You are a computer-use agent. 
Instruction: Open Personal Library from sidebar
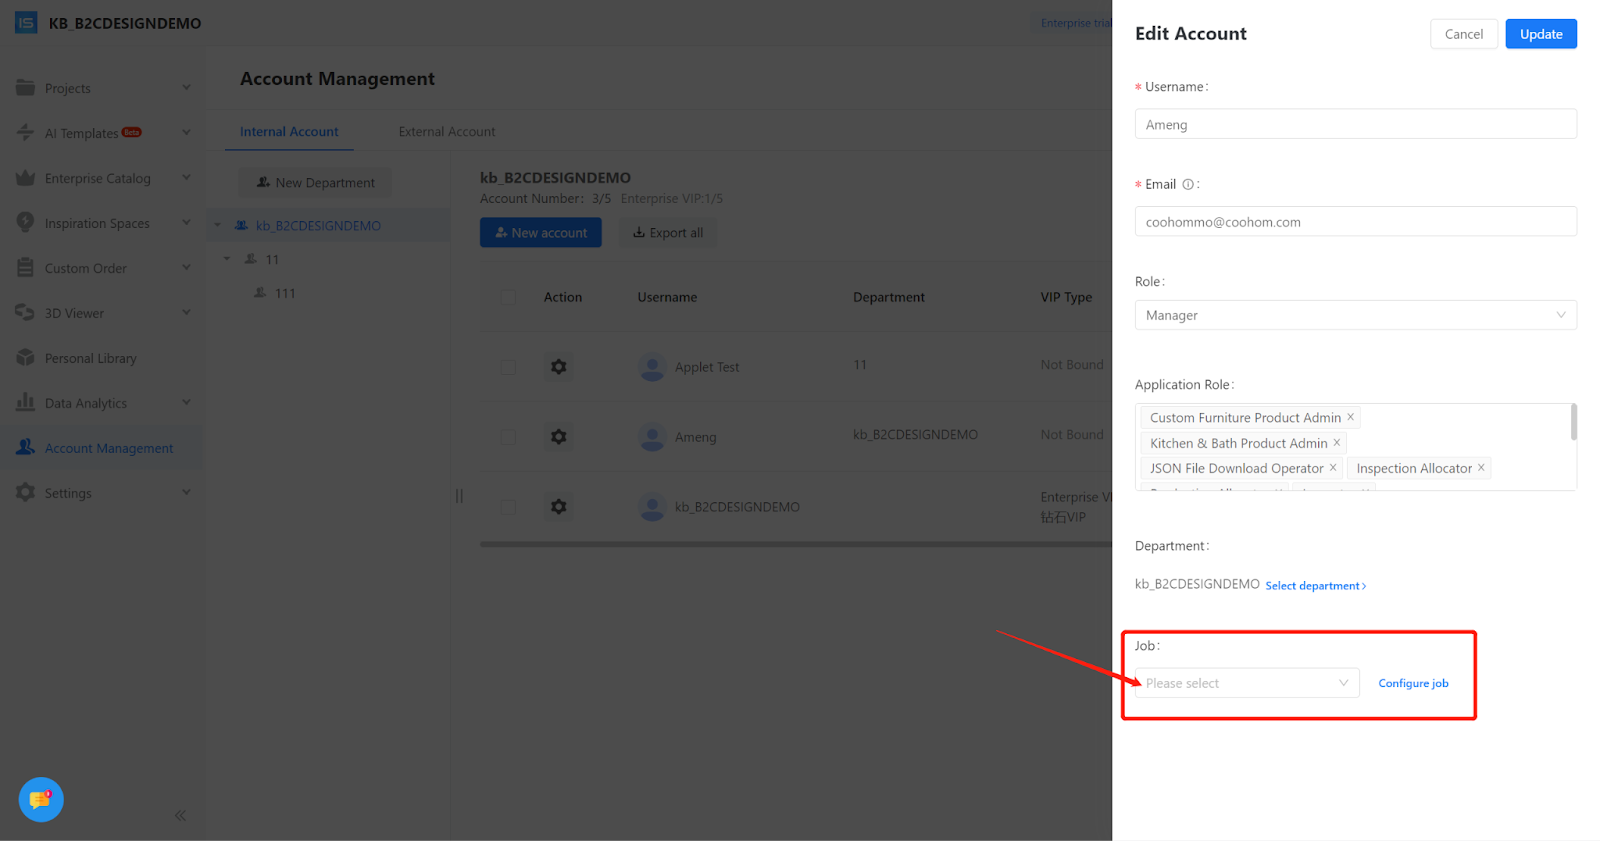[90, 358]
